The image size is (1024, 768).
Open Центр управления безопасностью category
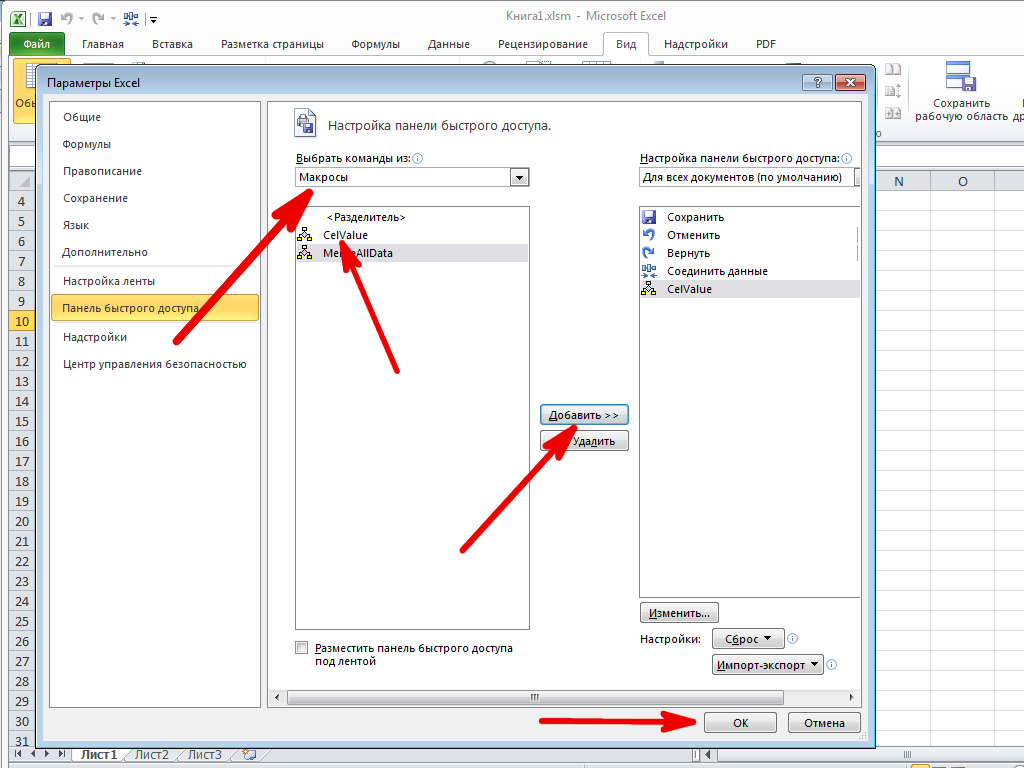pos(155,364)
